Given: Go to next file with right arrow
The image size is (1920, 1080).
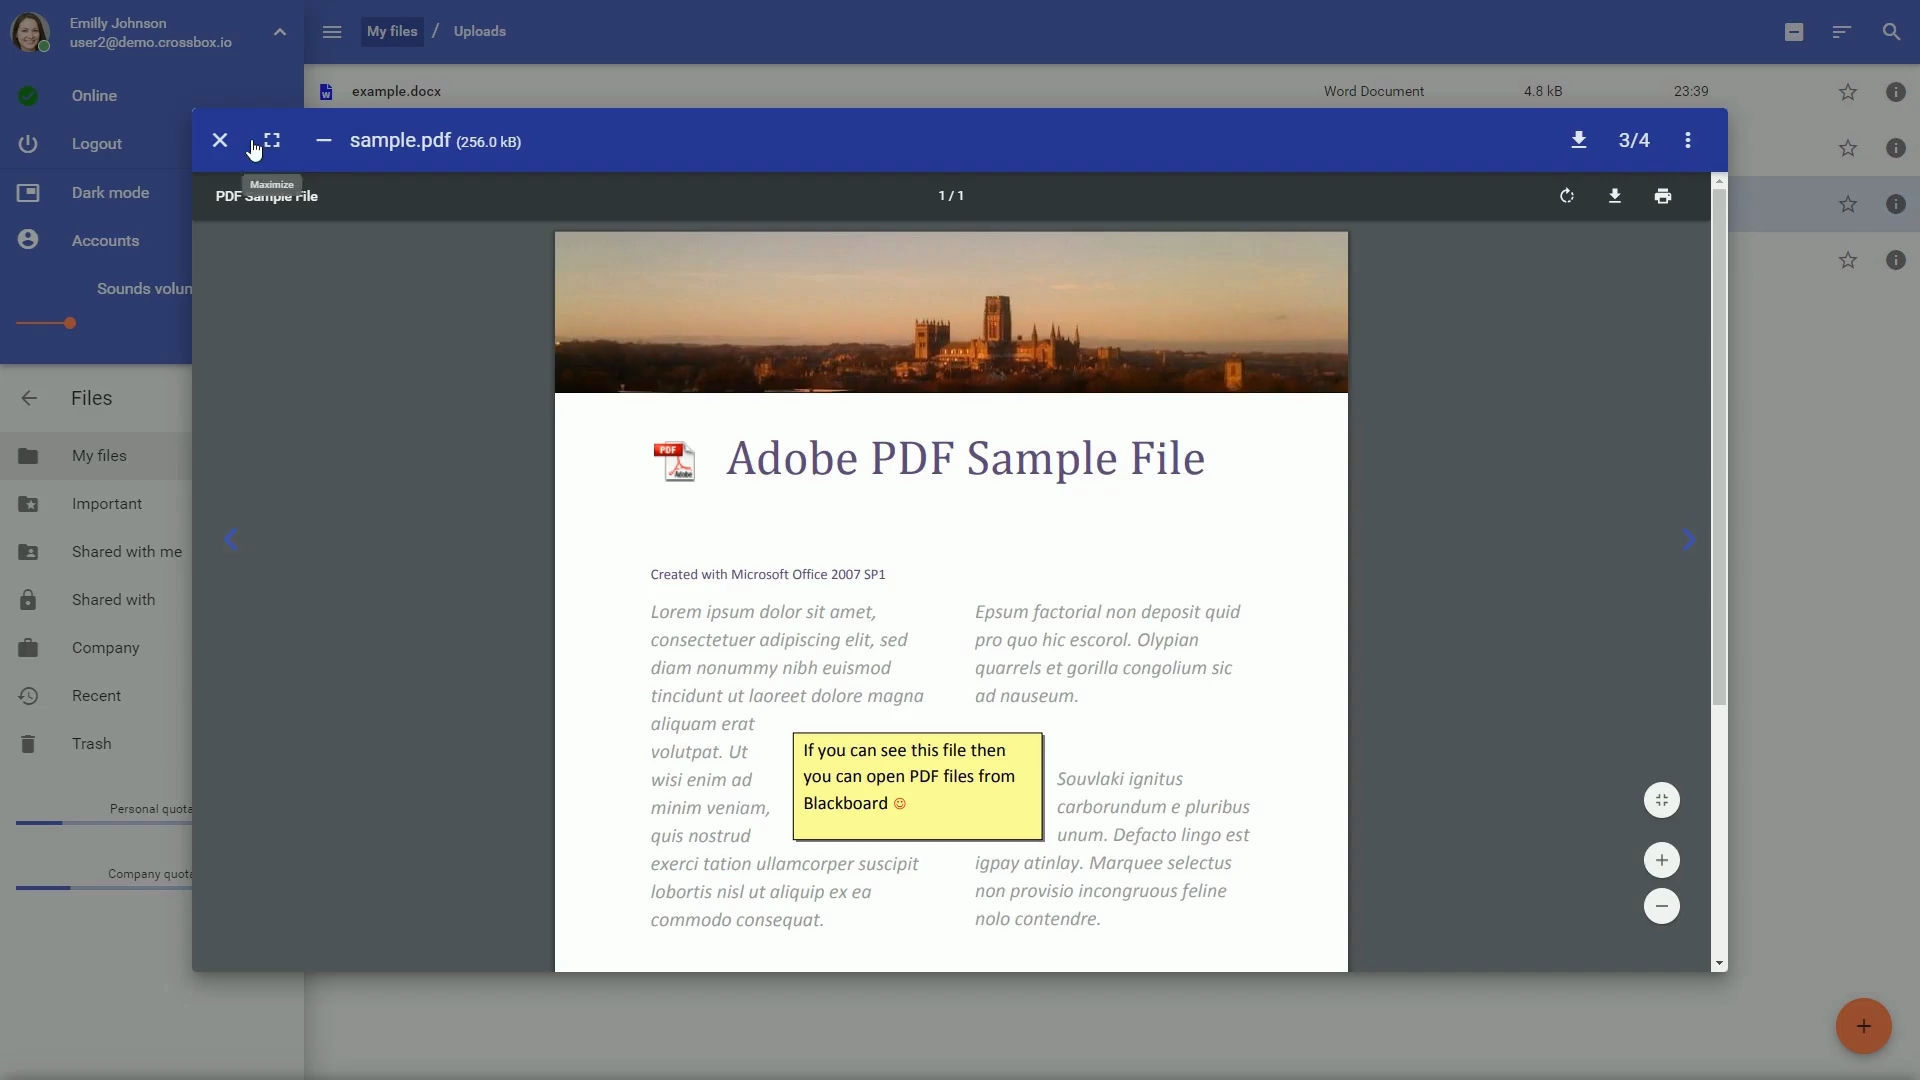Looking at the screenshot, I should pyautogui.click(x=1689, y=540).
